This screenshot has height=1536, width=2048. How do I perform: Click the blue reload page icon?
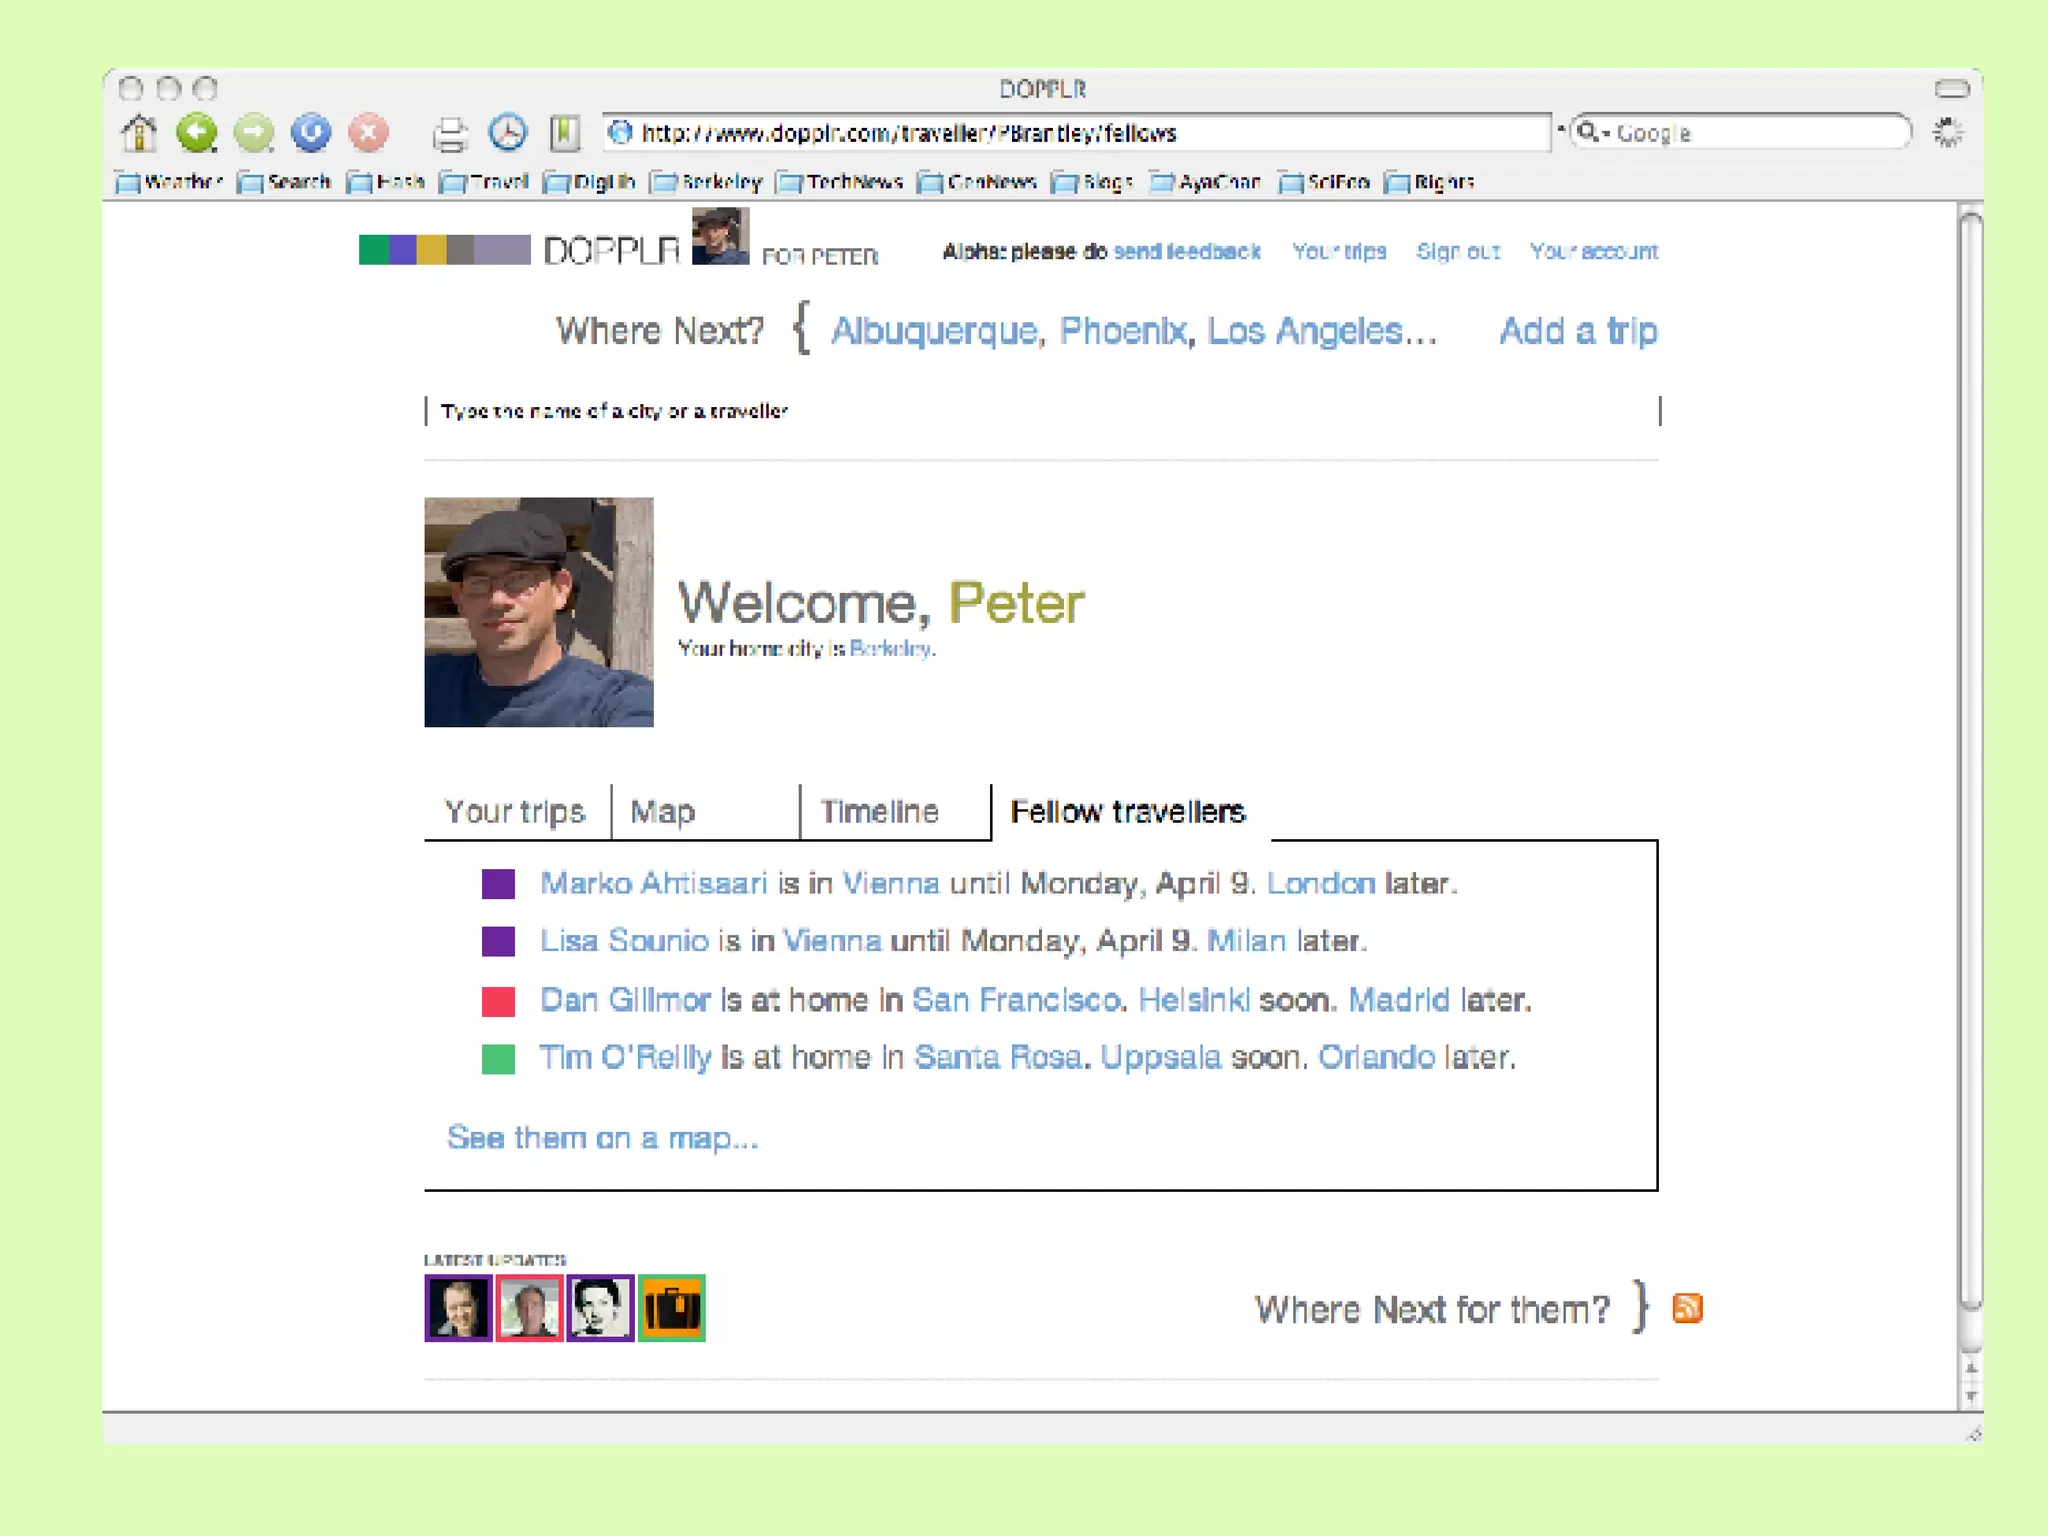[311, 133]
